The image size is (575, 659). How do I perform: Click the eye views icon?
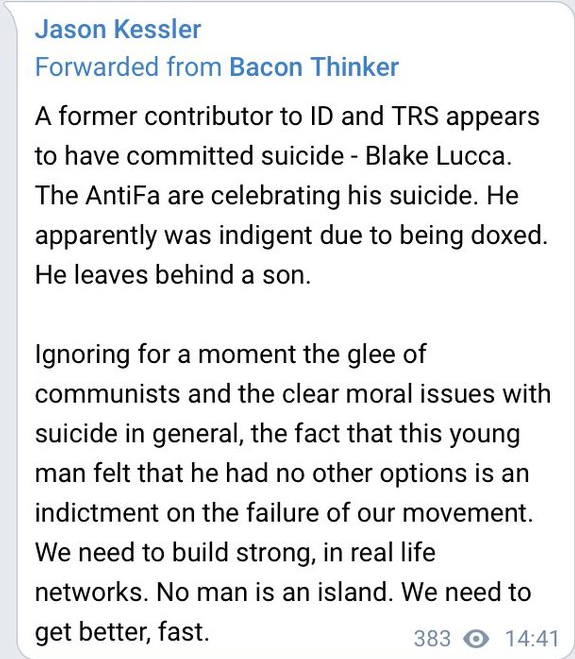coord(475,639)
